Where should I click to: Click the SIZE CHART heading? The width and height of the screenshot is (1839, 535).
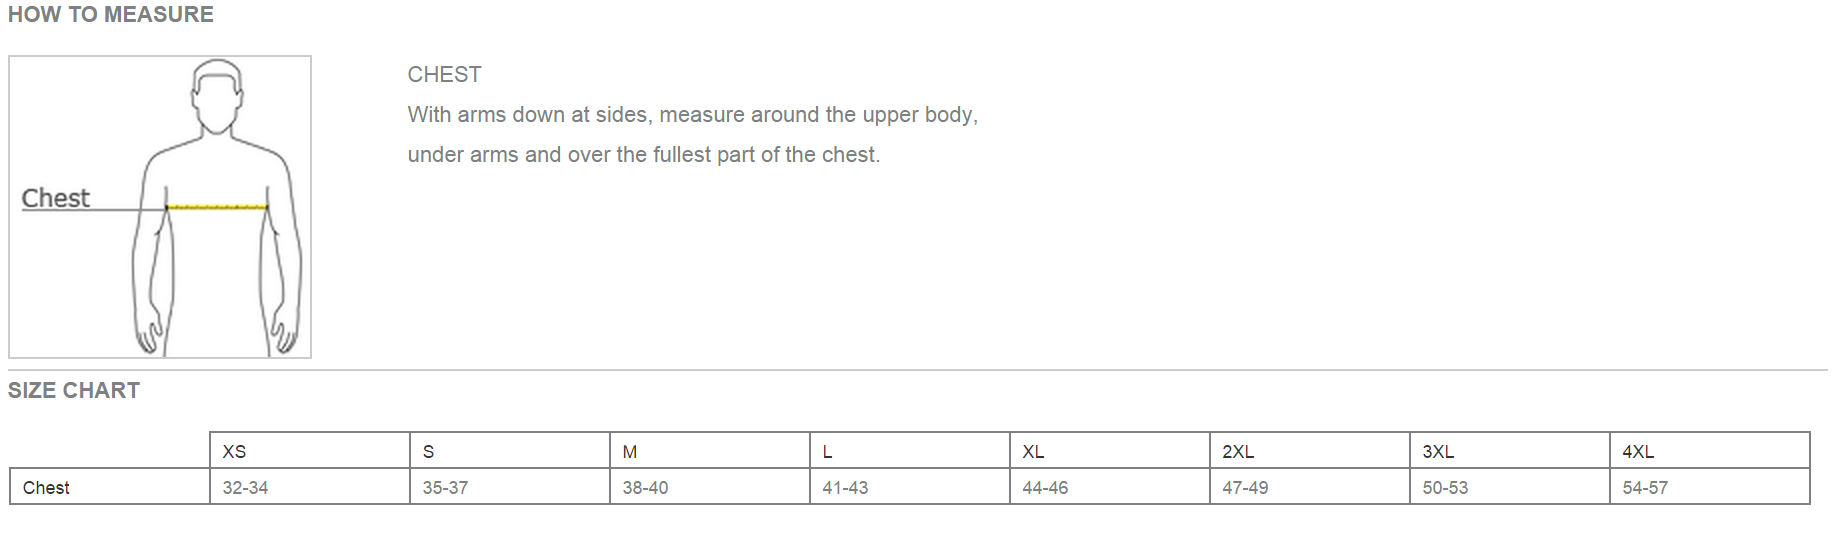(x=74, y=391)
